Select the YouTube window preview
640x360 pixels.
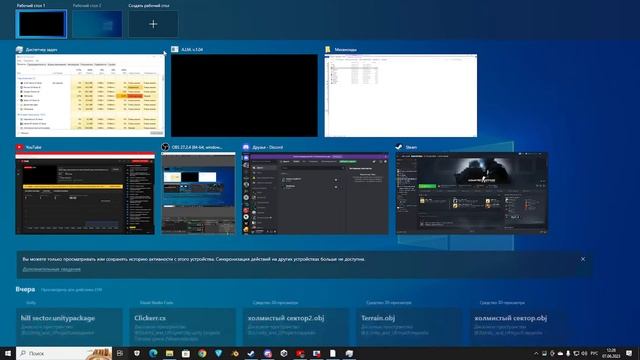click(85, 193)
